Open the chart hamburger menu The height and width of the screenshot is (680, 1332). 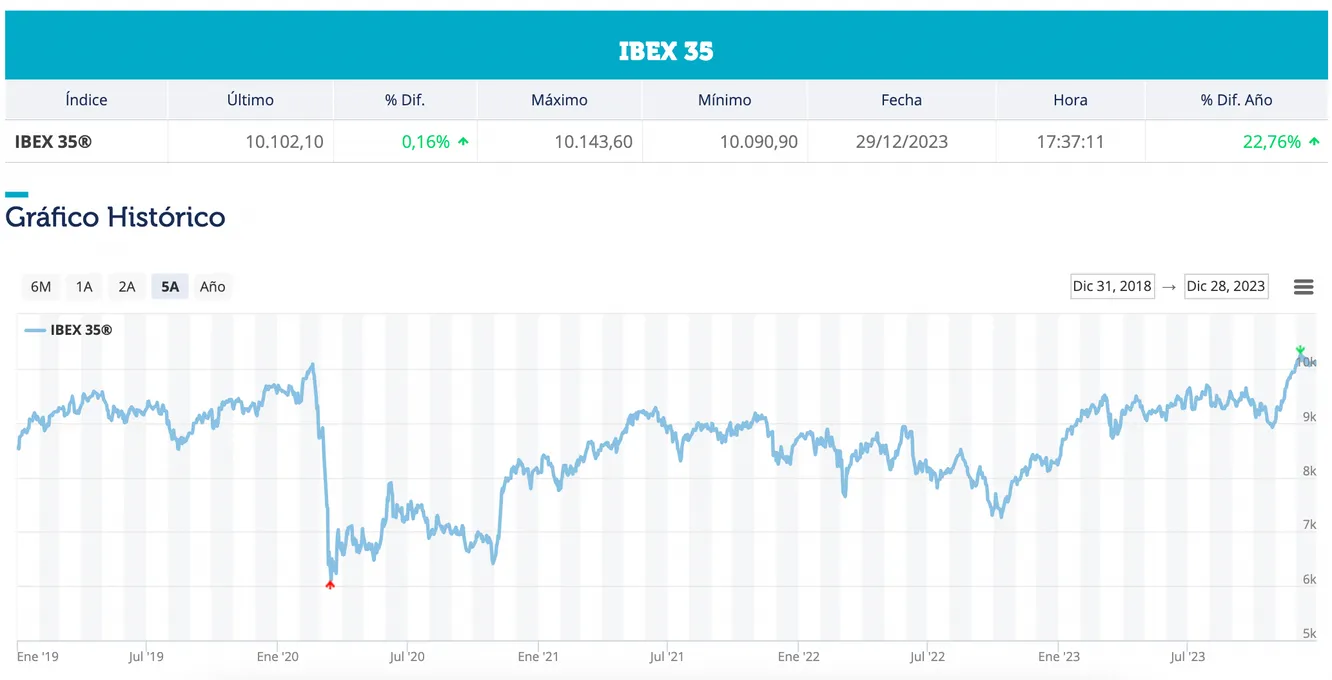tap(1303, 287)
